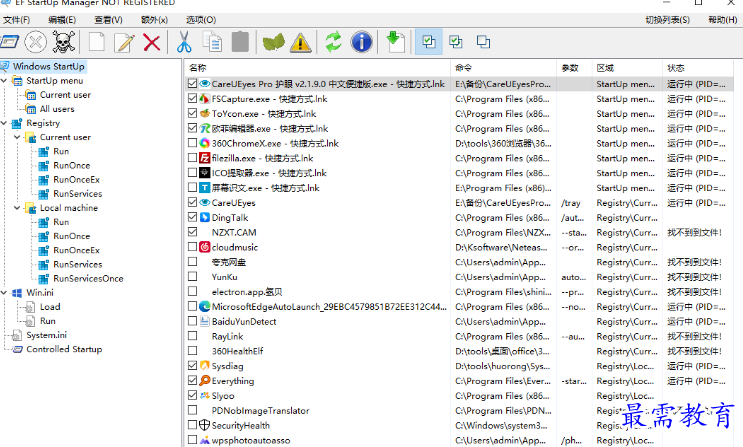Select Controlled Startup in the tree
Viewport: 743px width, 447px height.
[x=64, y=349]
